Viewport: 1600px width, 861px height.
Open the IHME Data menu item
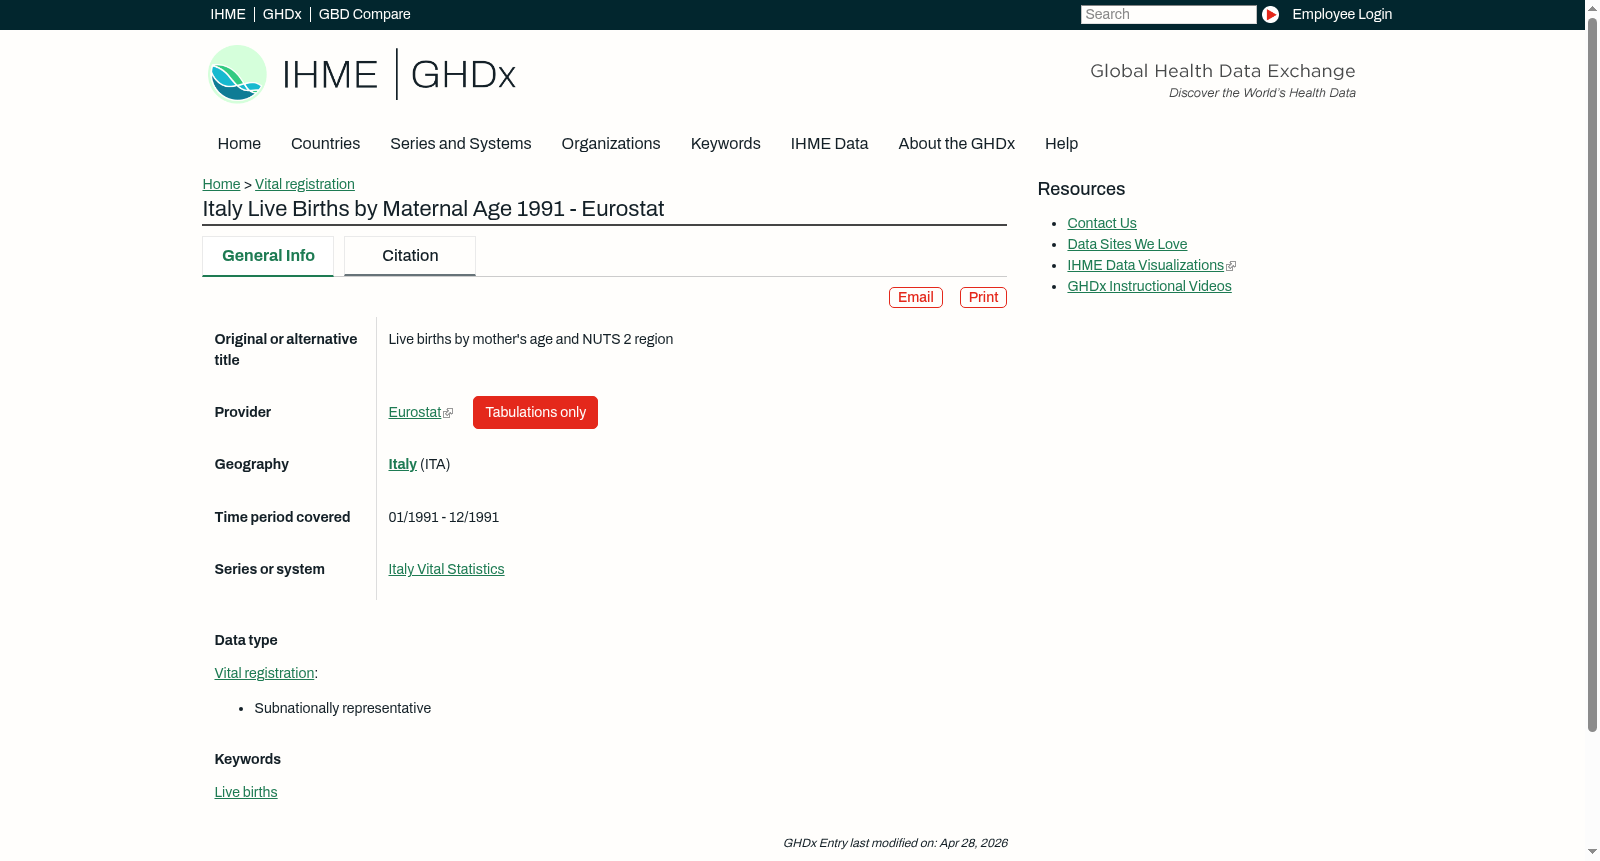[829, 144]
